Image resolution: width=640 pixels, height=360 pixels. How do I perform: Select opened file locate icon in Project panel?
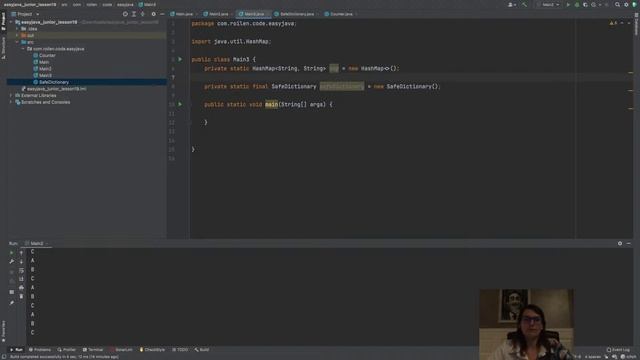[x=125, y=14]
